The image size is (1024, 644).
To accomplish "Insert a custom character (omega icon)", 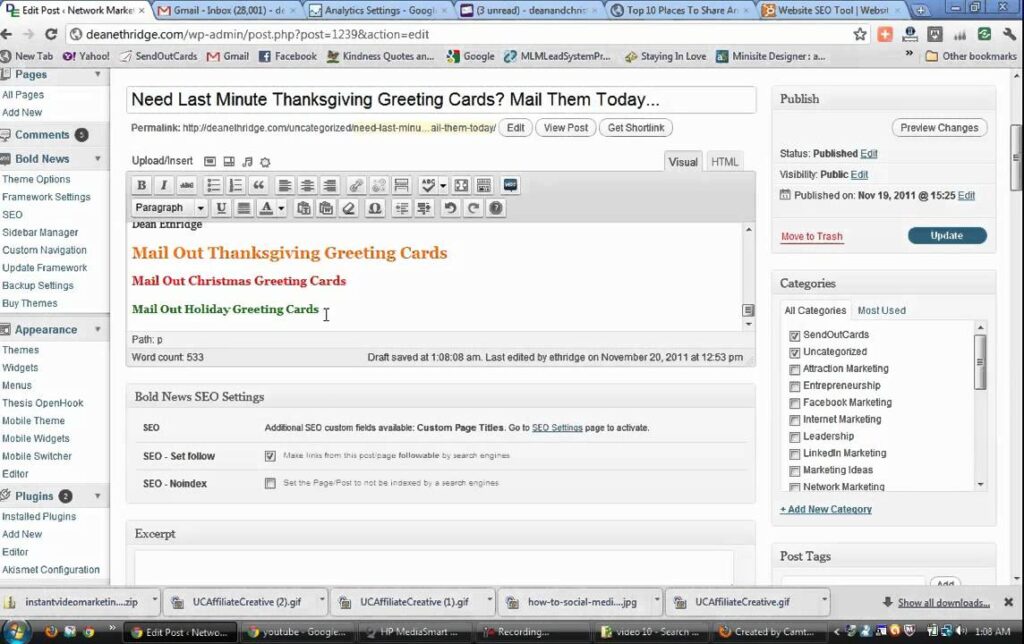I will pos(375,208).
